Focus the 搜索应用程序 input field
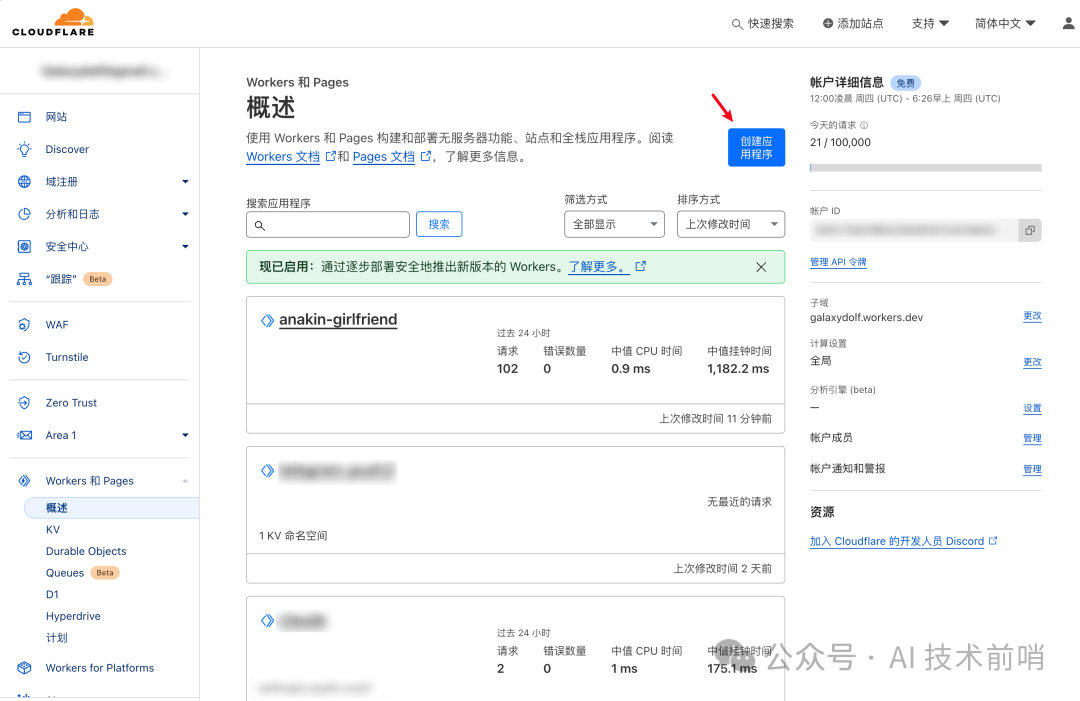The width and height of the screenshot is (1080, 701). (328, 224)
